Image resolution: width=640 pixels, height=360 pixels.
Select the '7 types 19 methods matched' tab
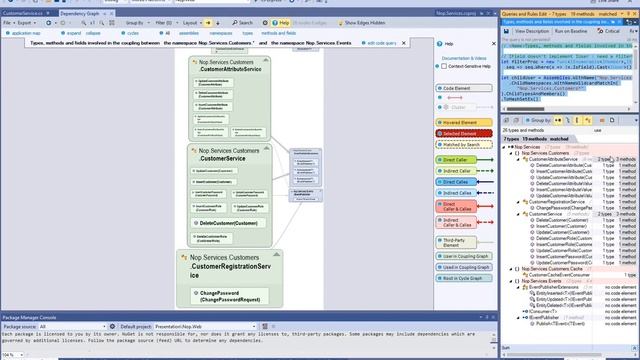536,139
